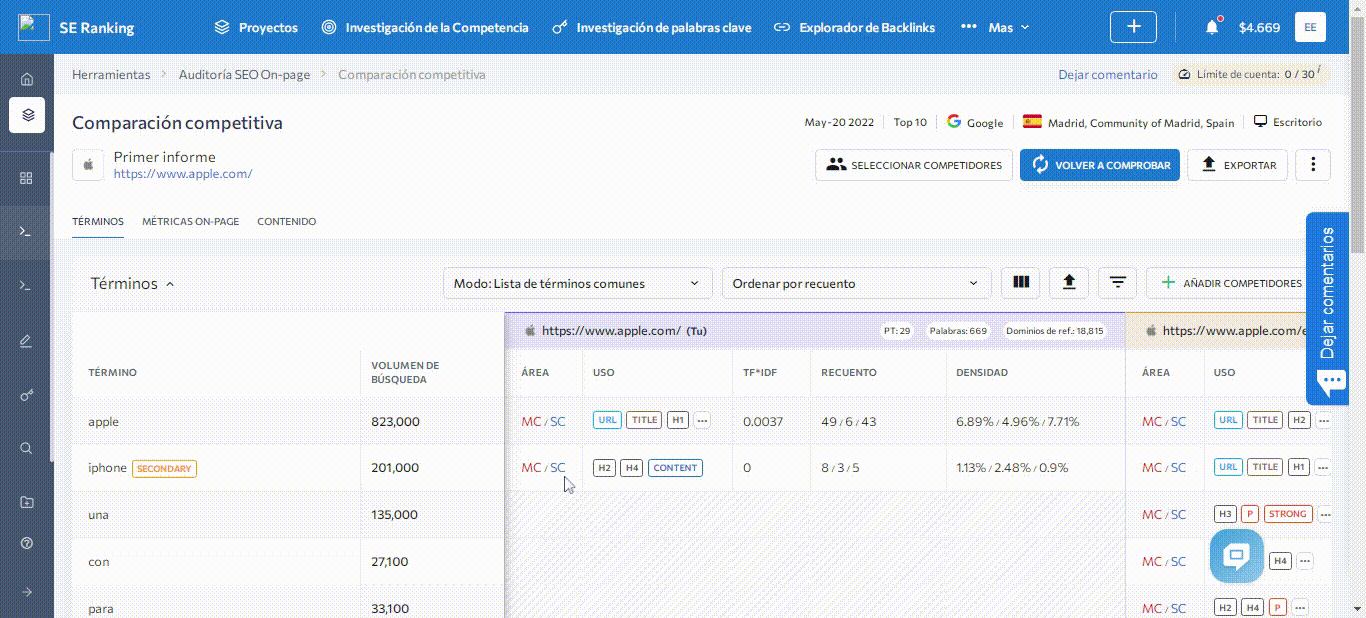Image resolution: width=1366 pixels, height=618 pixels.
Task: Click Auditoría SEO On-page breadcrumb
Action: click(x=244, y=75)
